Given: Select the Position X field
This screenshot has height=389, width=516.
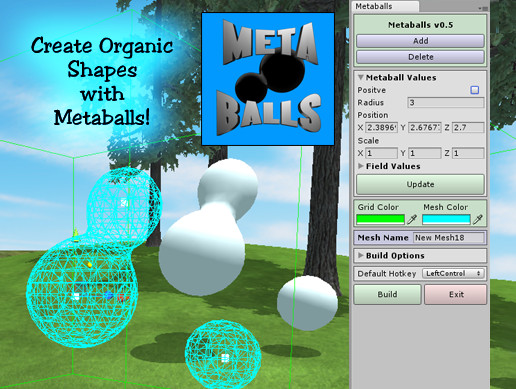Looking at the screenshot, I should point(381,128).
